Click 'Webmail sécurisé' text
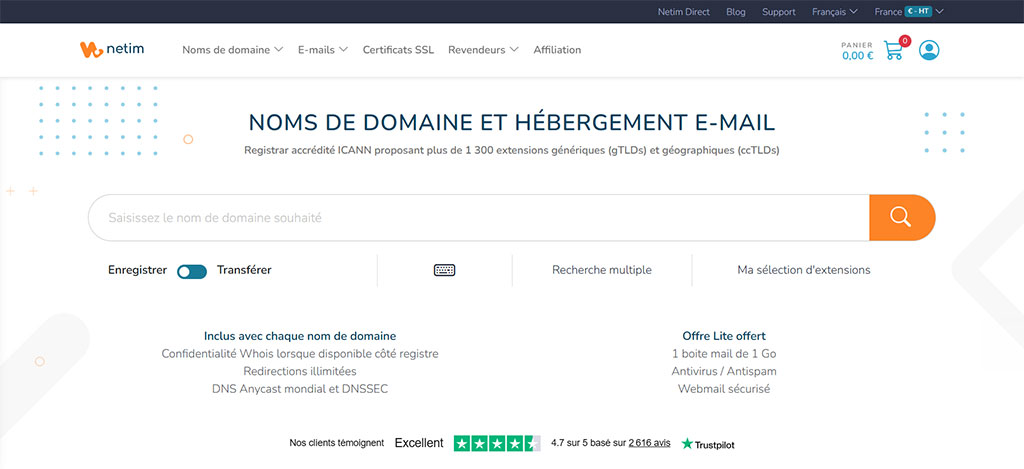 (x=724, y=389)
